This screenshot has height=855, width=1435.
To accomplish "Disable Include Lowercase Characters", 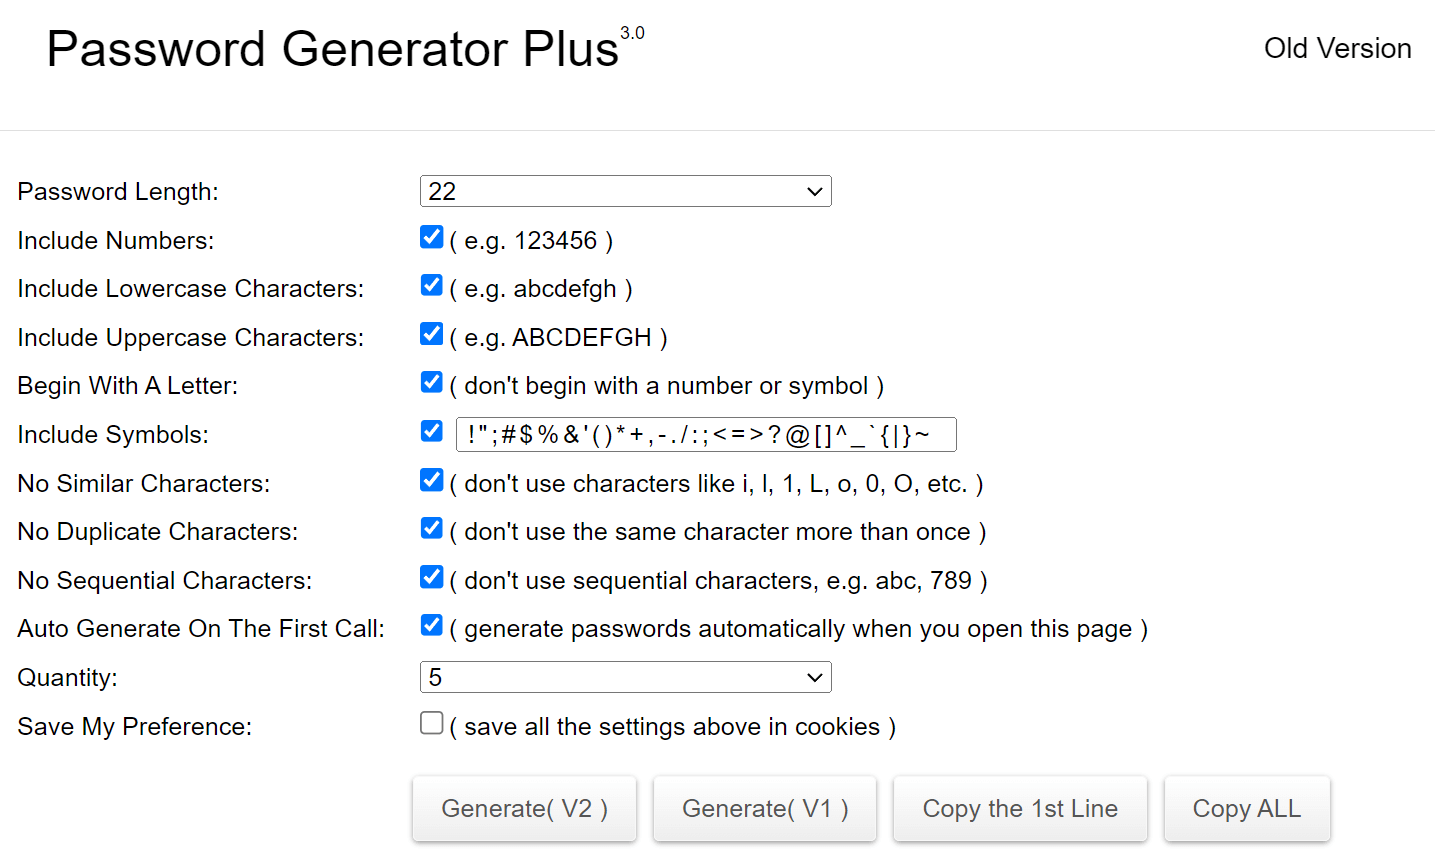I will [431, 285].
